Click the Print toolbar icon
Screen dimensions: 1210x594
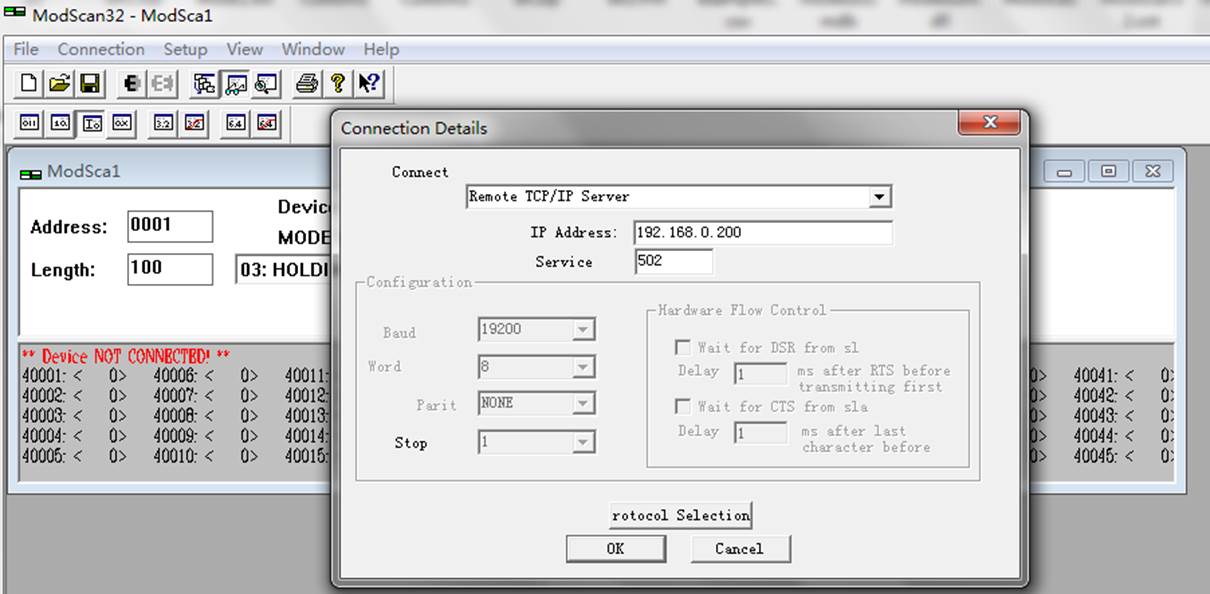click(x=307, y=84)
